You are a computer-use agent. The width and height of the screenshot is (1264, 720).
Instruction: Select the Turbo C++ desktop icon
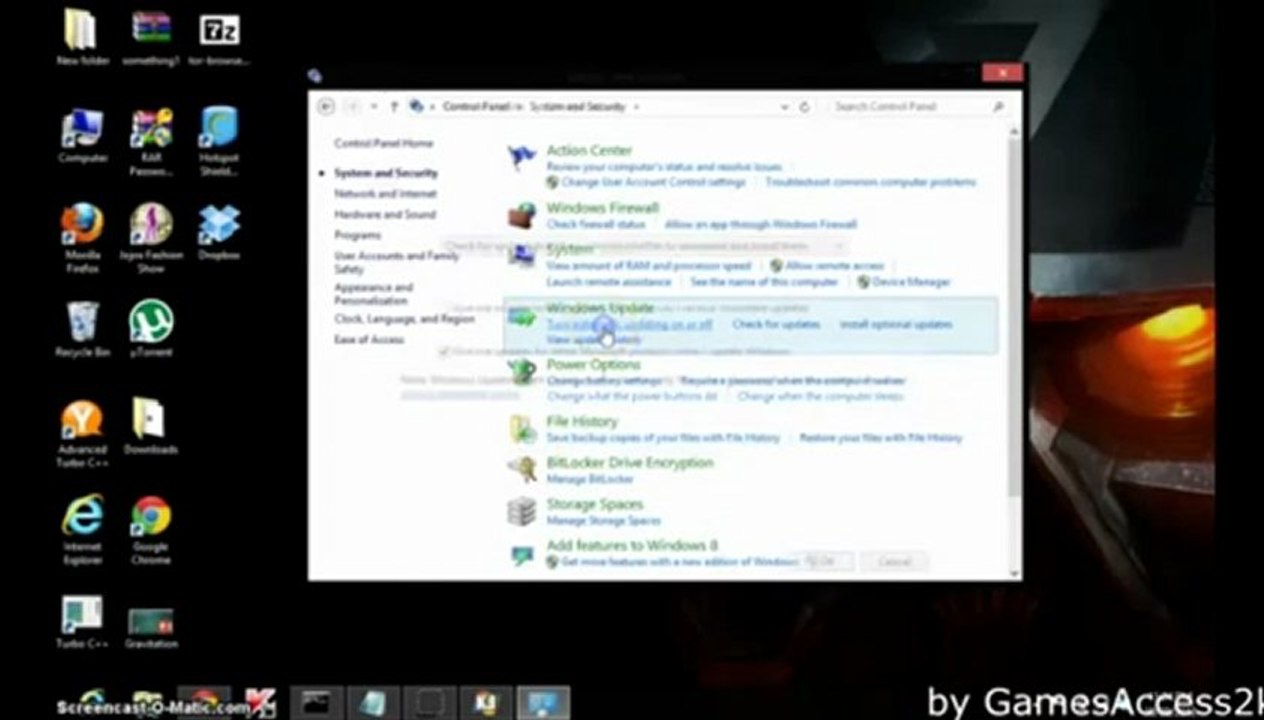pyautogui.click(x=83, y=624)
